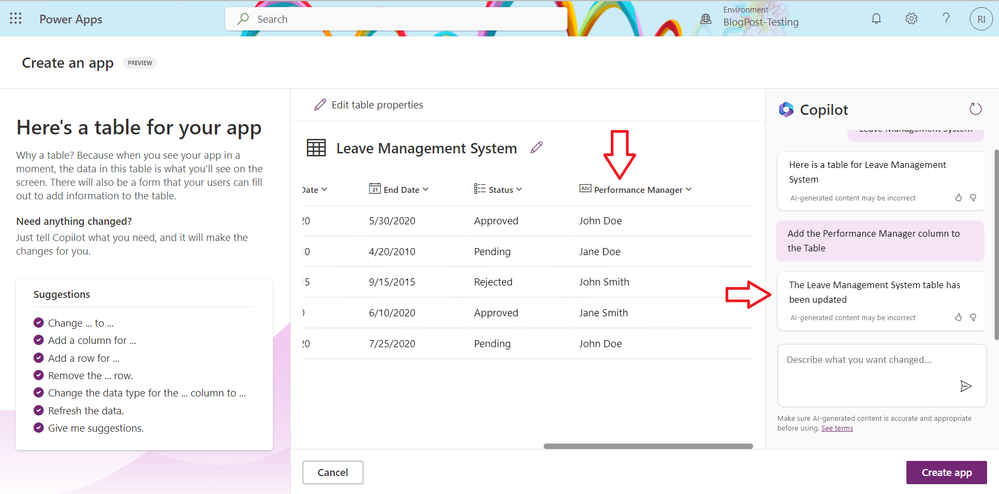999x494 pixels.
Task: Select suggestion 'Add a row for ...'
Action: point(83,358)
